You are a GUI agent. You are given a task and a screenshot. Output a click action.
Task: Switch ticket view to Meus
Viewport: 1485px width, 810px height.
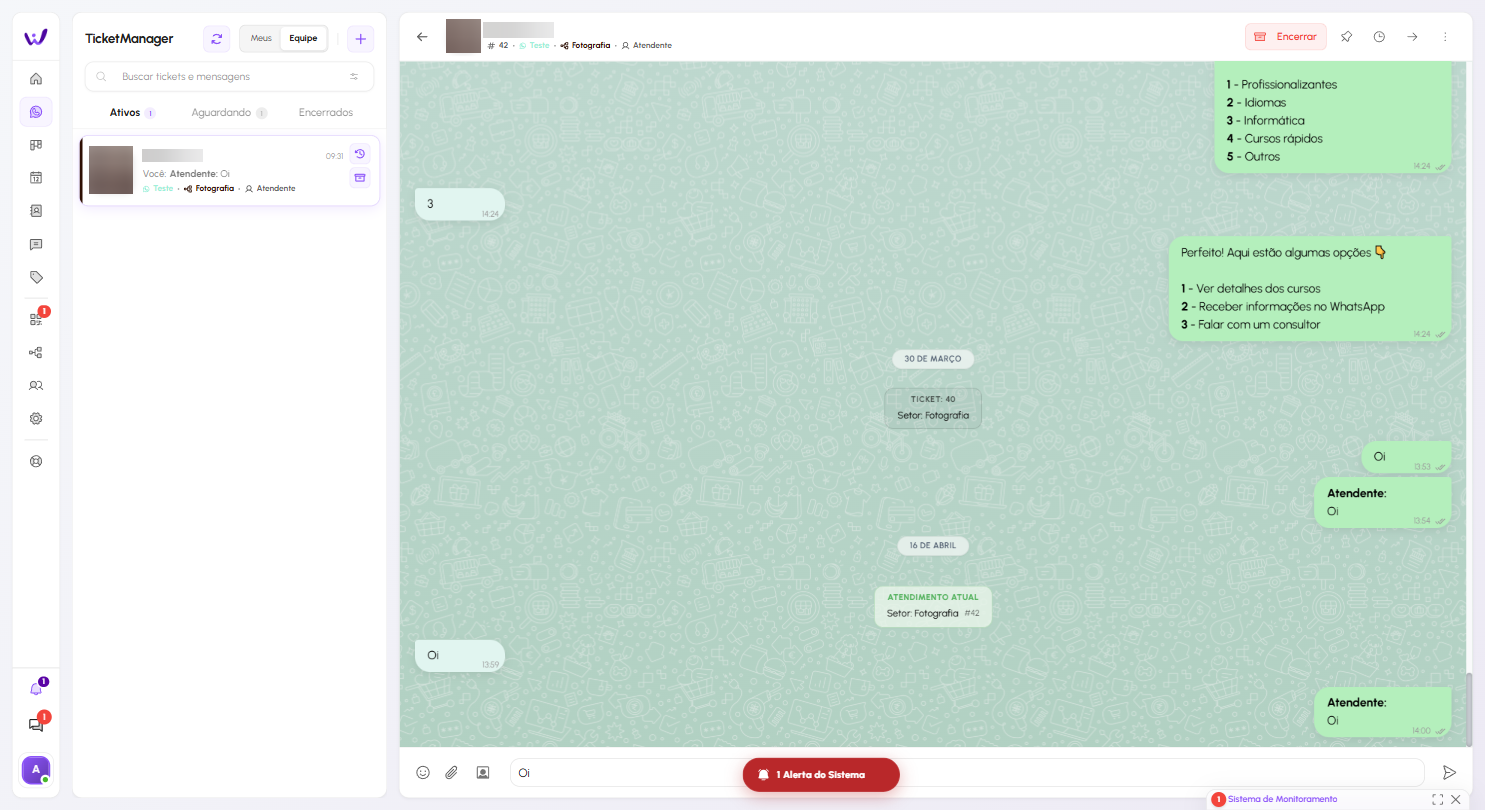[x=260, y=39]
